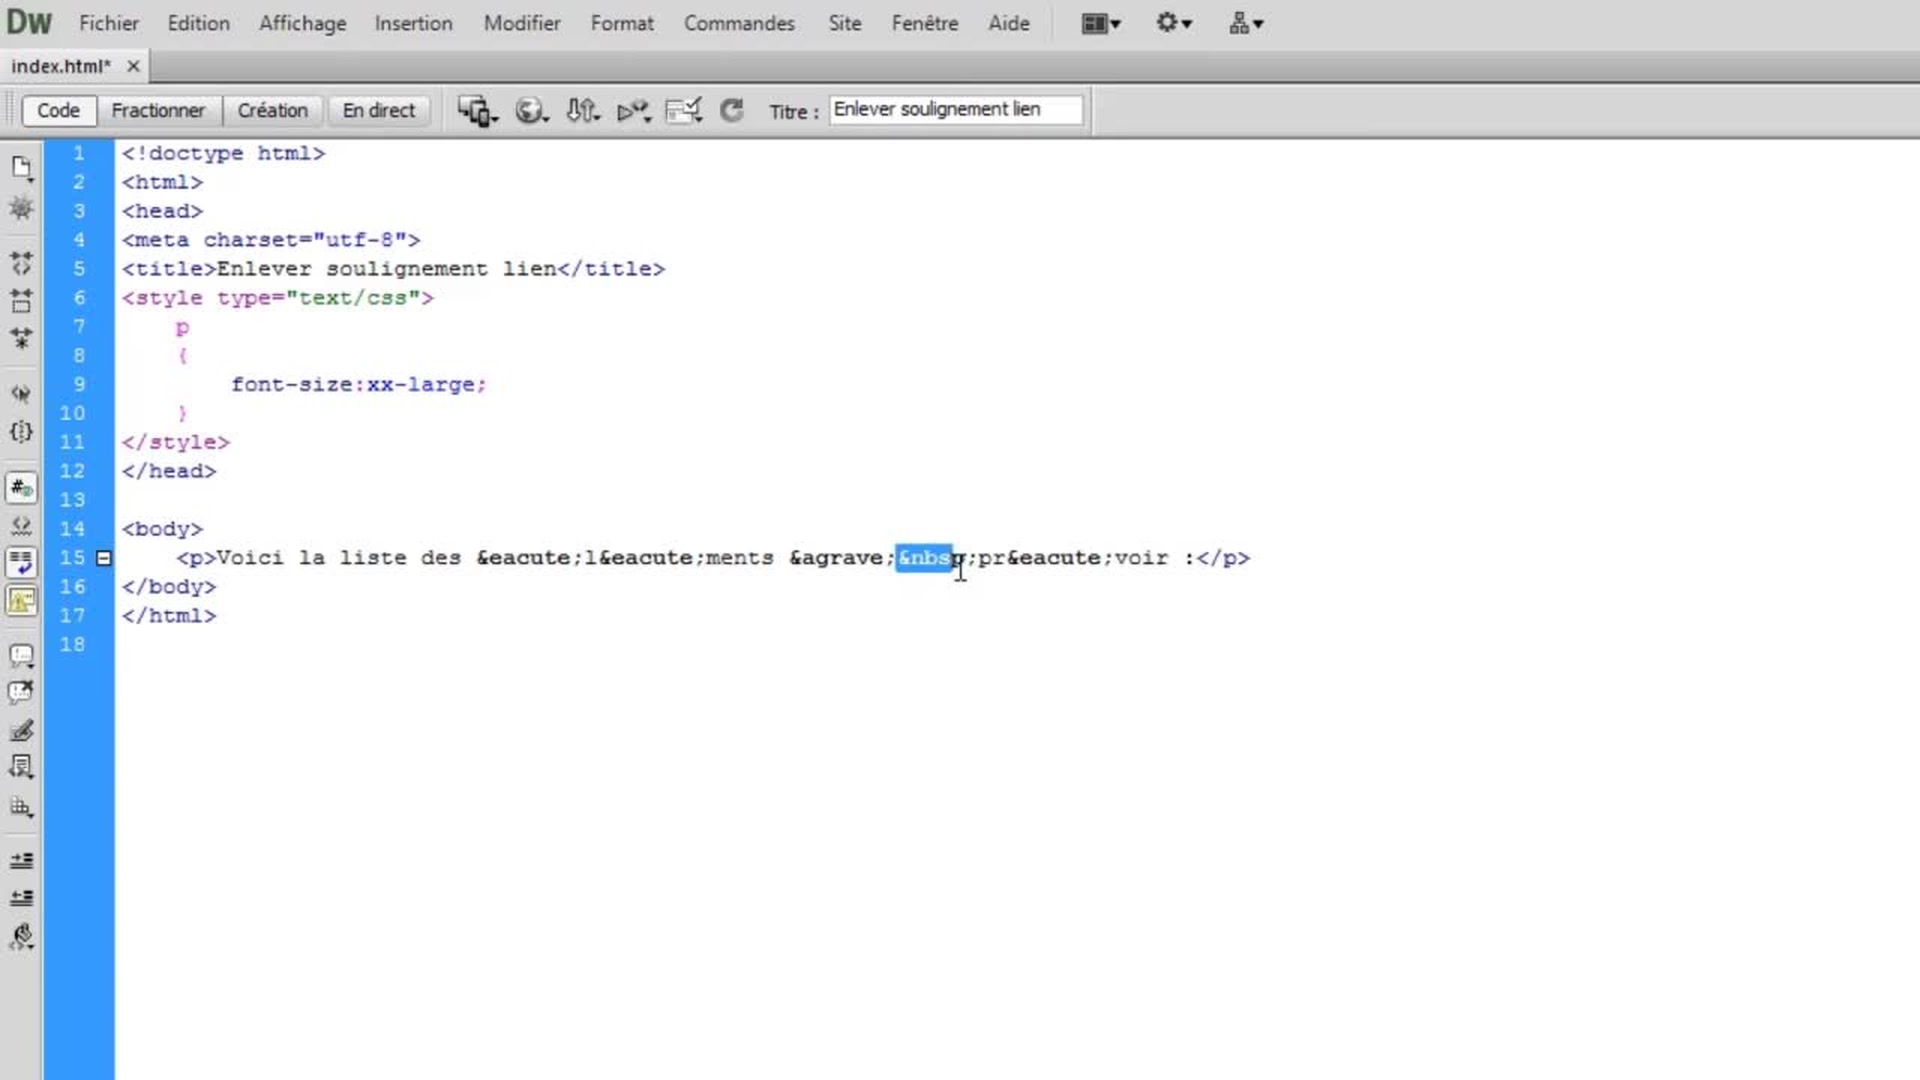This screenshot has height=1080, width=1920.
Task: Open the browser preview globe icon
Action: [530, 111]
